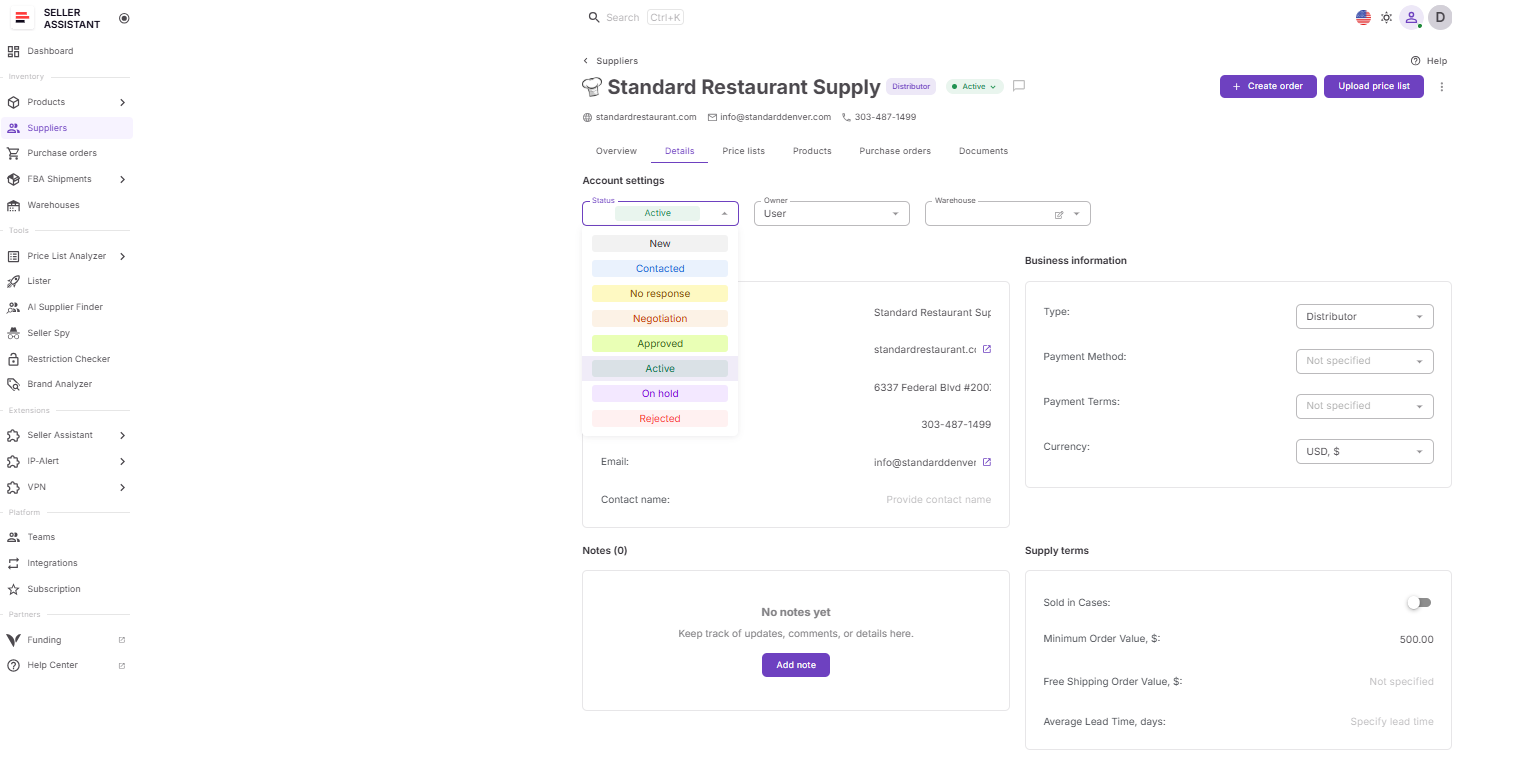Toggle the Sold in Cases switch
Viewport: 1517px width, 762px height.
[x=1418, y=603]
